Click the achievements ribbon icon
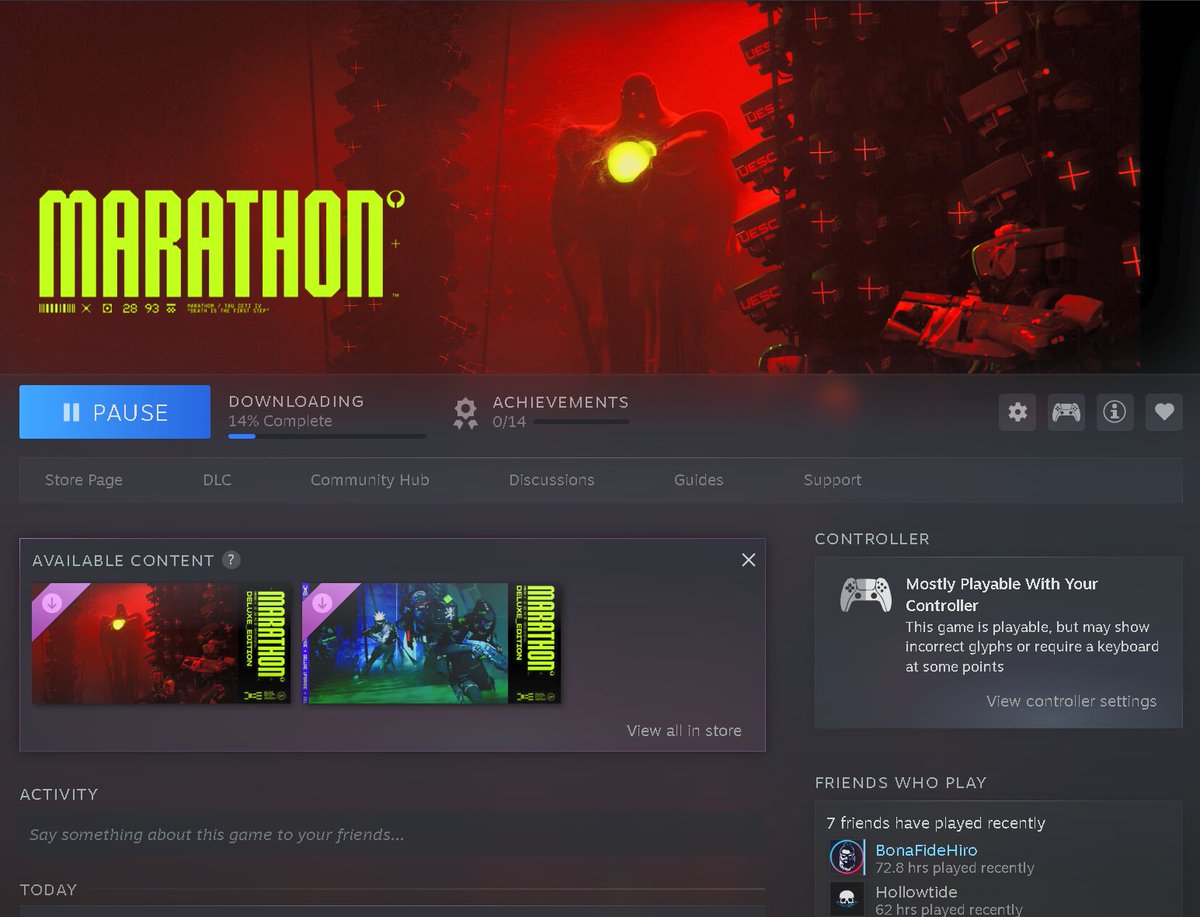This screenshot has height=917, width=1200. [465, 413]
